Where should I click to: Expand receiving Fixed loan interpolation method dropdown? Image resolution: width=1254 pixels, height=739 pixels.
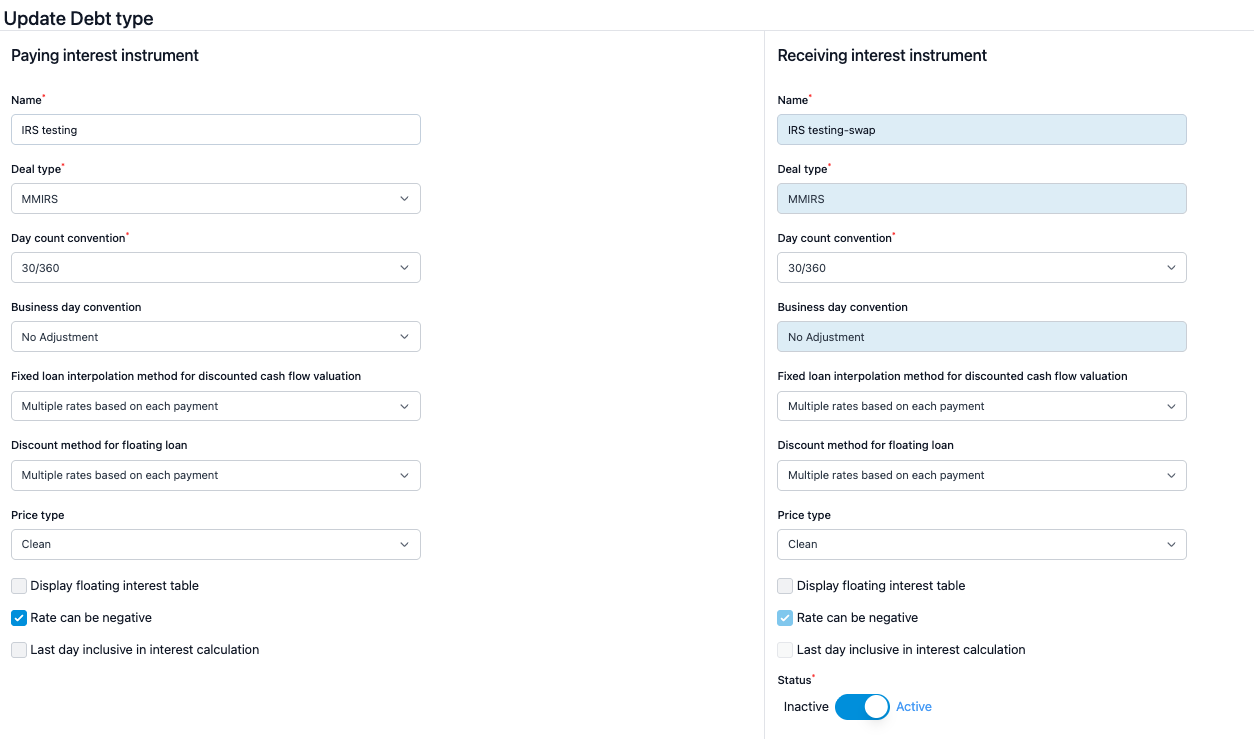point(981,406)
